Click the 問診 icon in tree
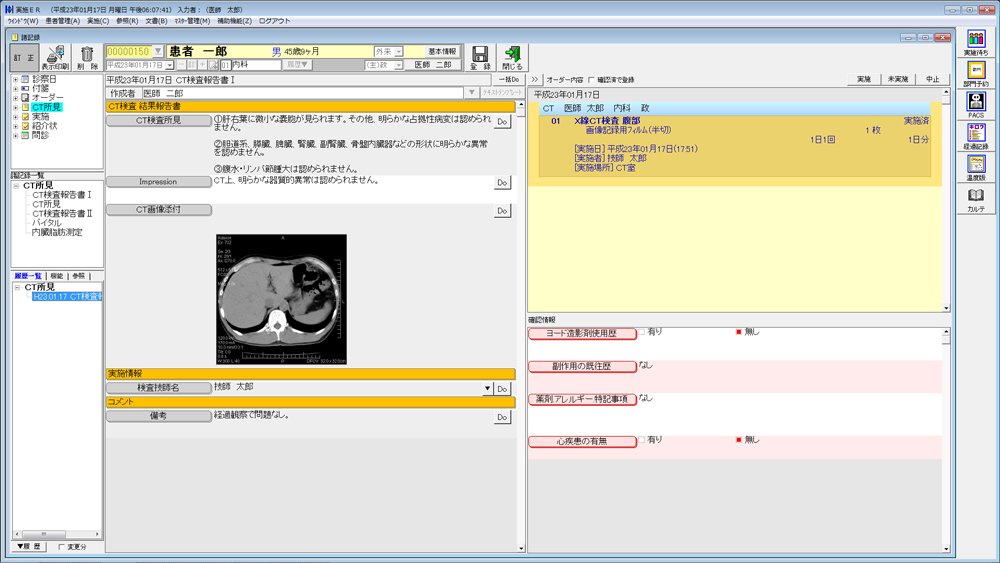The height and width of the screenshot is (563, 1000). [x=25, y=135]
